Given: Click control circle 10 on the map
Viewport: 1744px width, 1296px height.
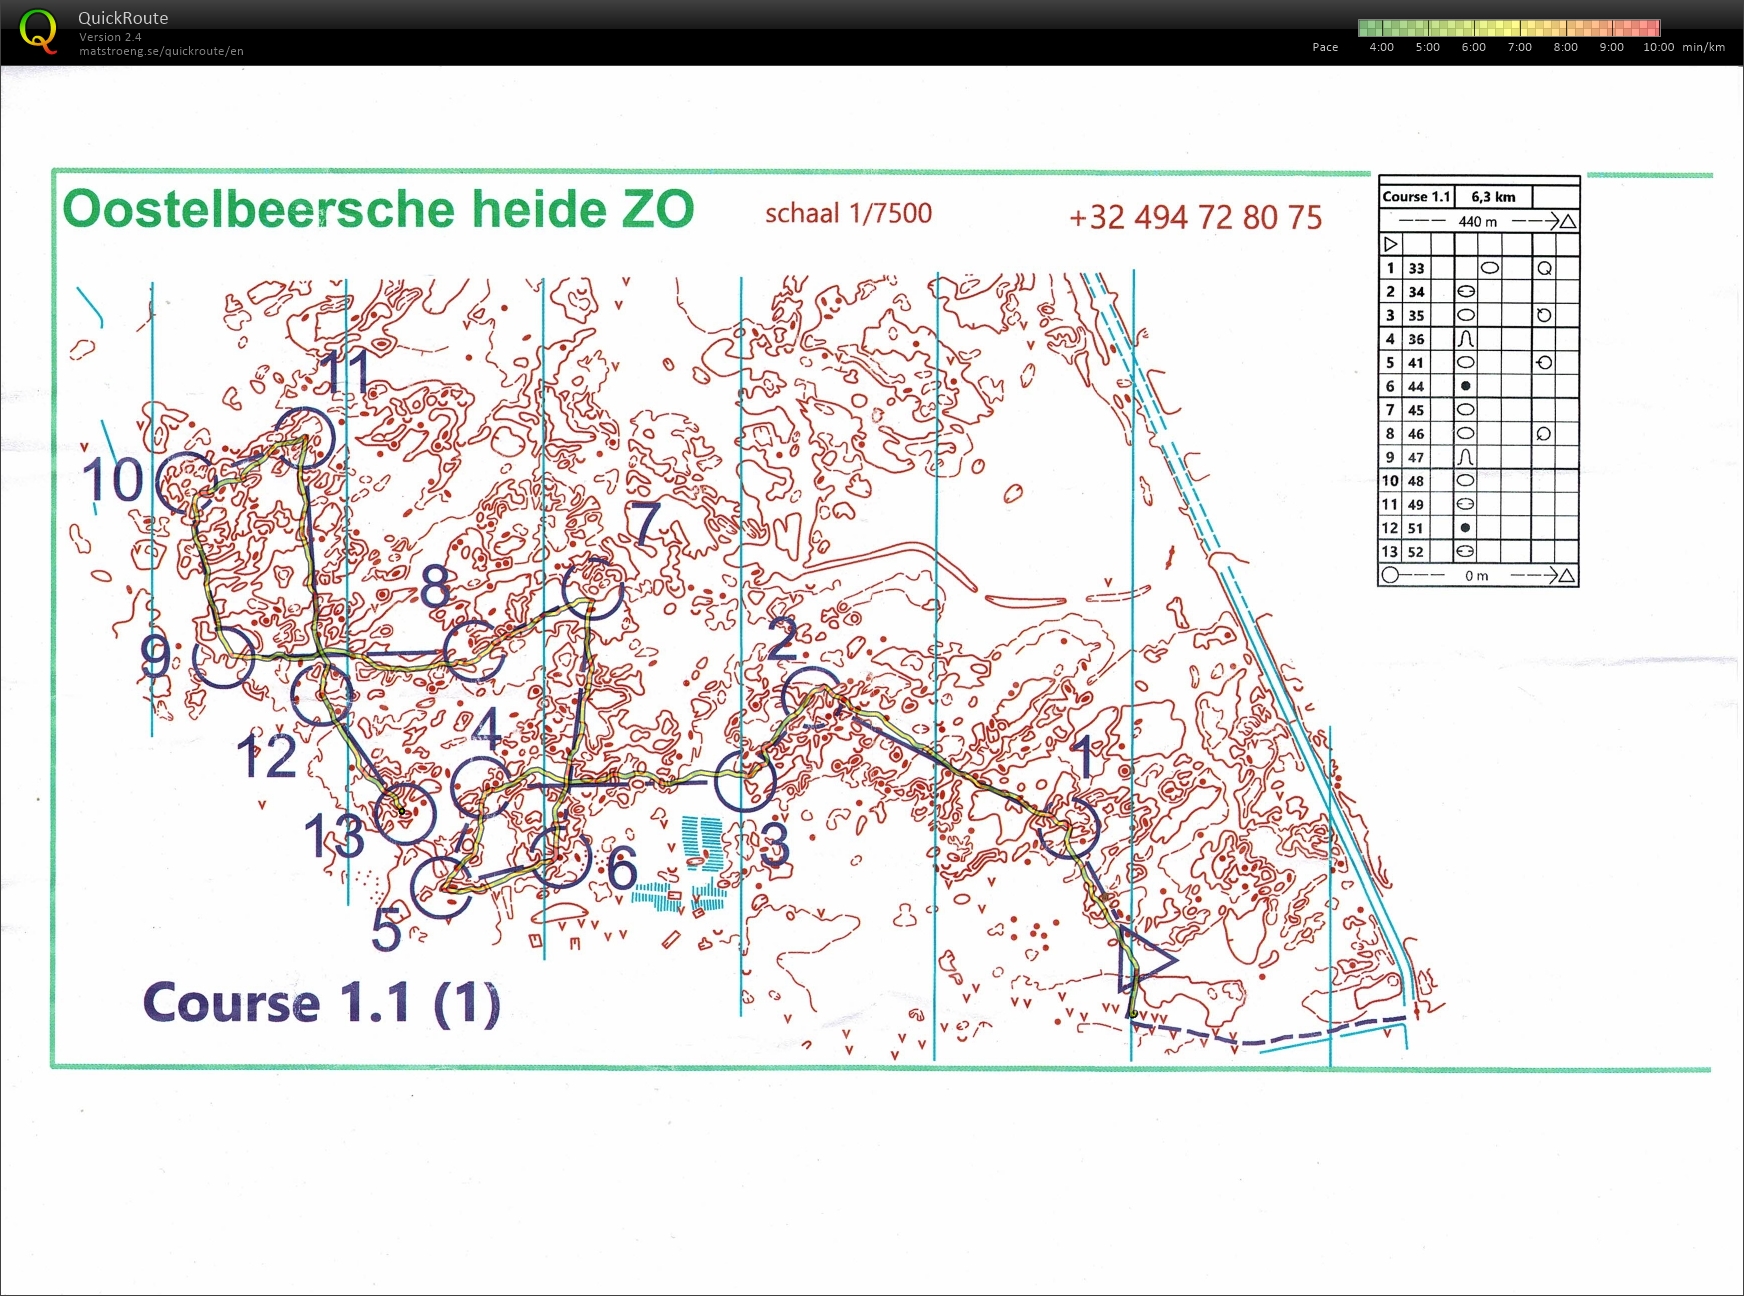Looking at the screenshot, I should pyautogui.click(x=187, y=482).
